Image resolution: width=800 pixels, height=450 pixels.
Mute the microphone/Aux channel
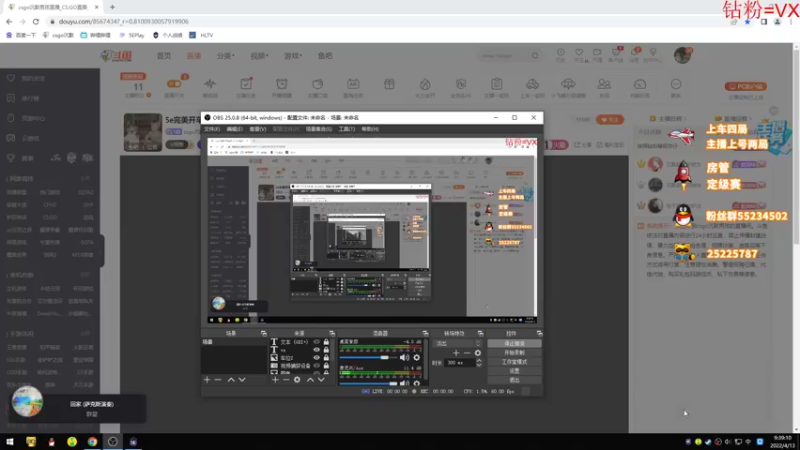405,383
